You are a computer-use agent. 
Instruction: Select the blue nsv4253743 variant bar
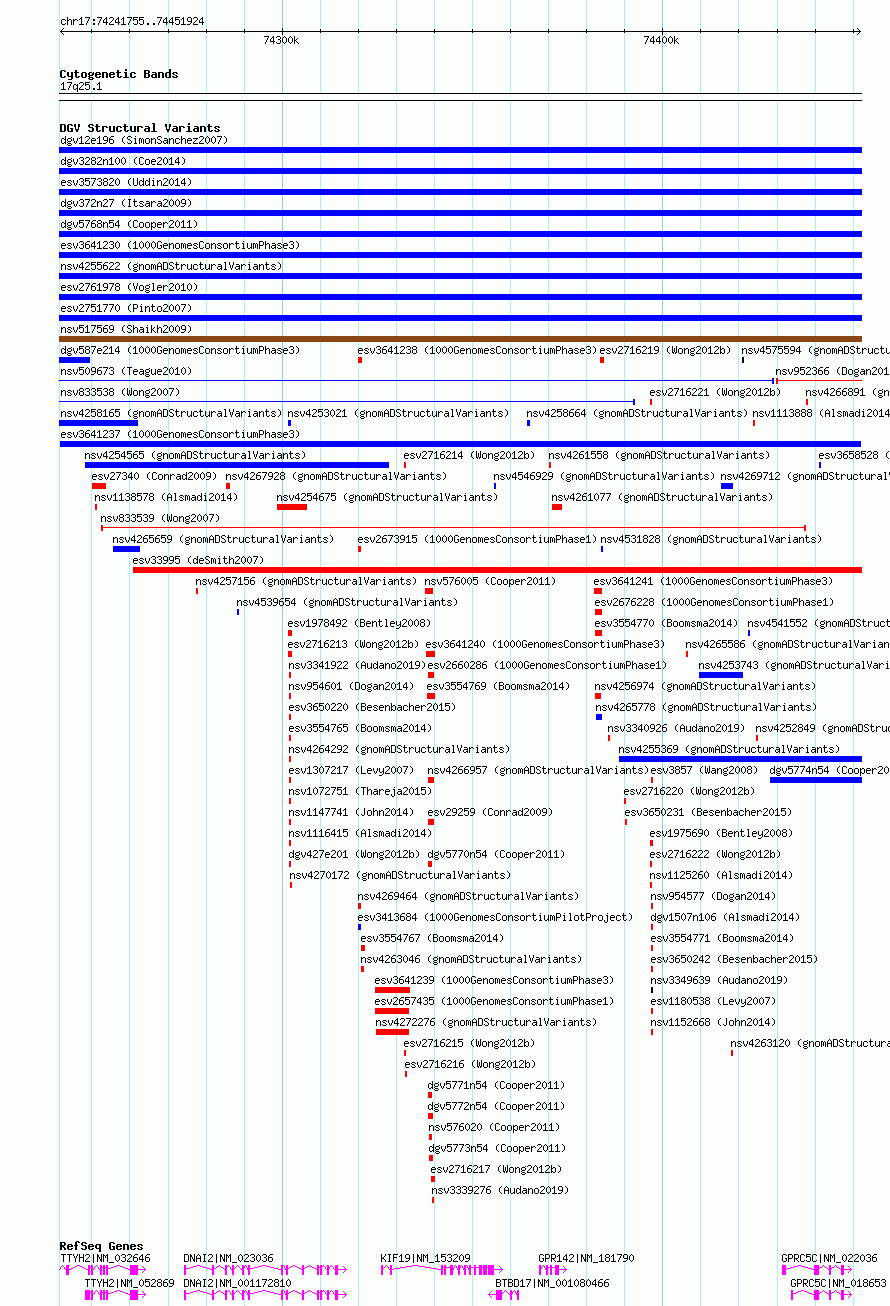click(721, 675)
